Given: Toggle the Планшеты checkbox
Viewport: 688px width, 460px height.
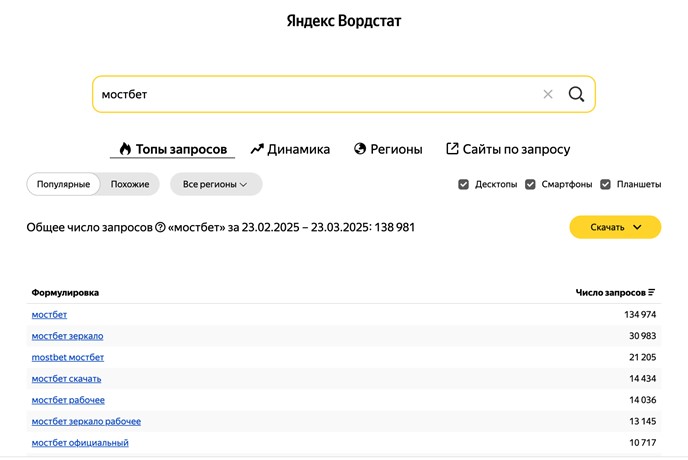Looking at the screenshot, I should click(x=606, y=184).
